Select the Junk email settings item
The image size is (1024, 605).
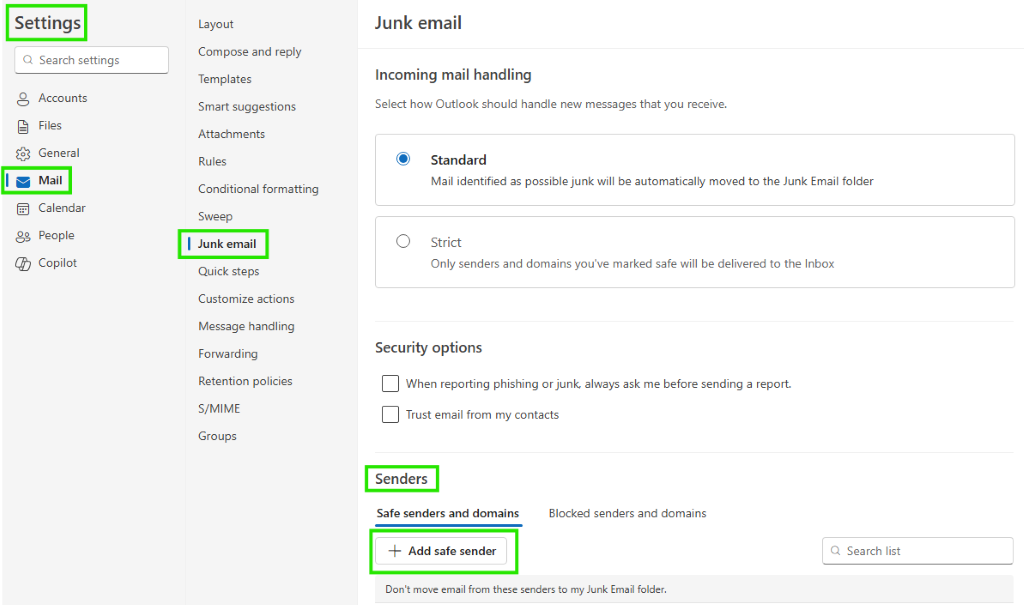tap(227, 244)
